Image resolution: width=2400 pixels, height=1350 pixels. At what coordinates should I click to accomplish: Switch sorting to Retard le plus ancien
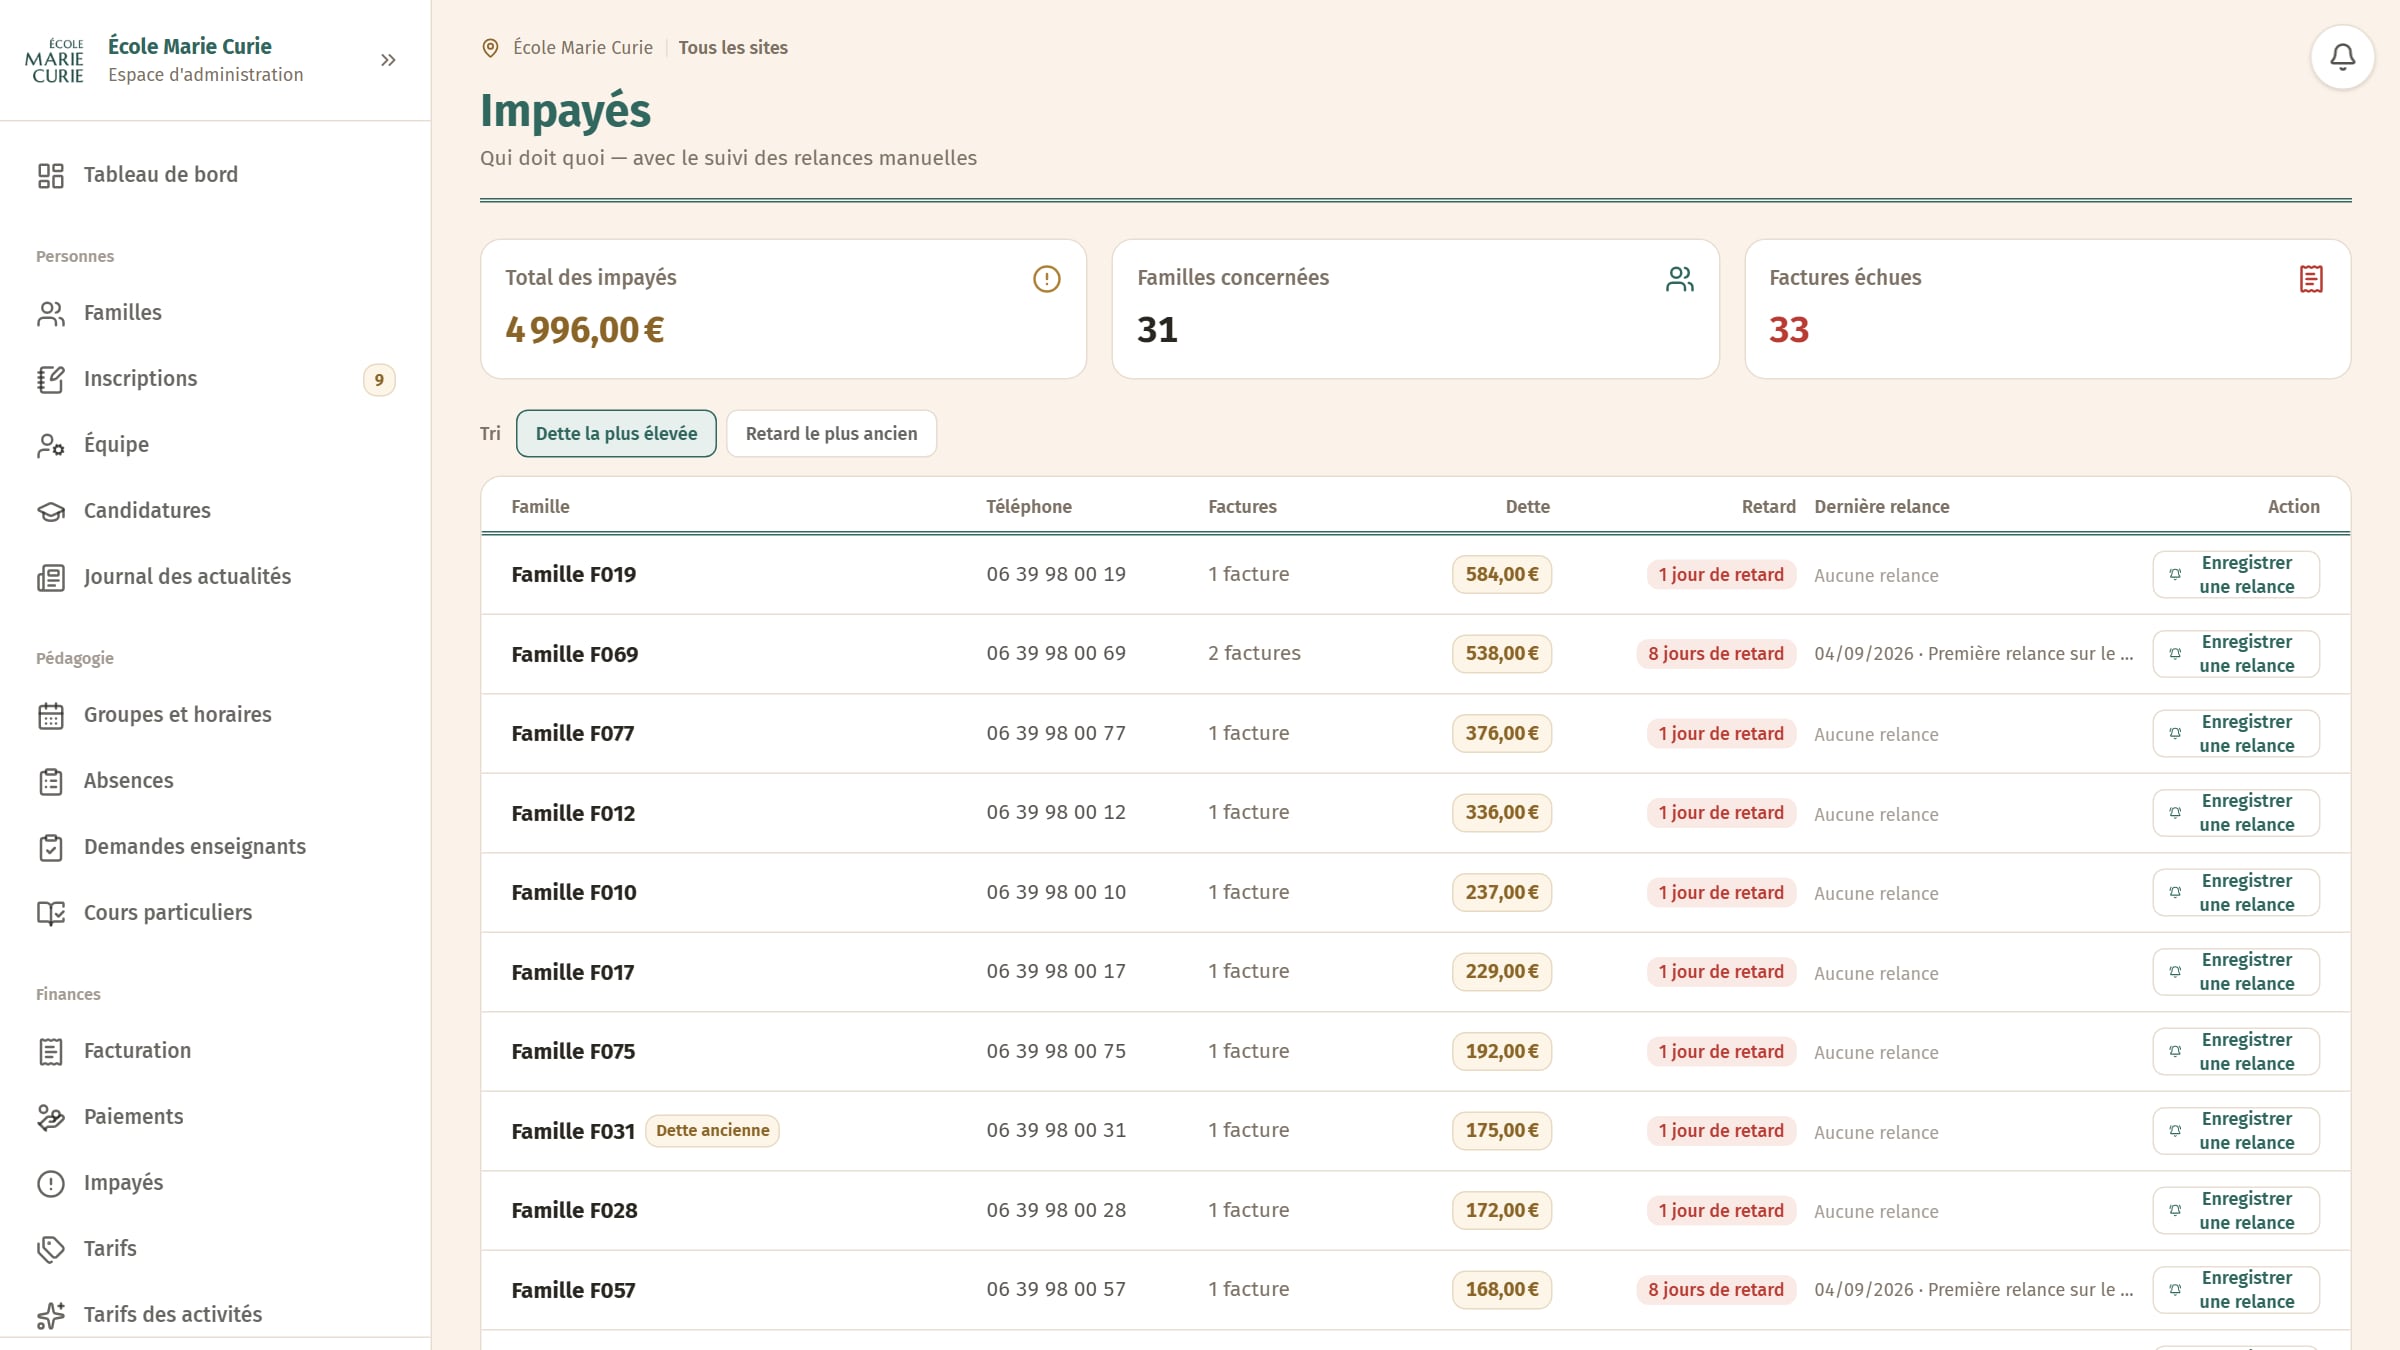pos(831,433)
